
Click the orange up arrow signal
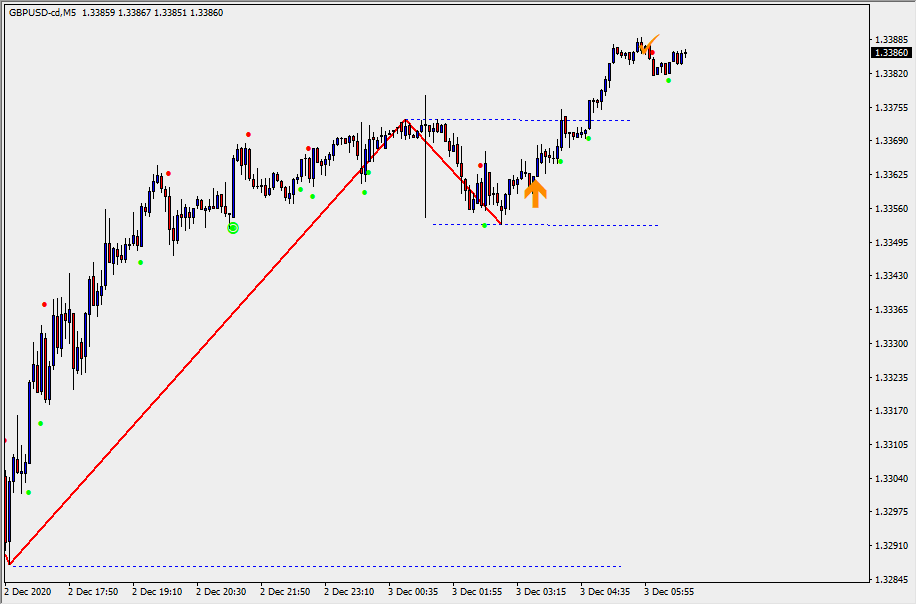[535, 192]
